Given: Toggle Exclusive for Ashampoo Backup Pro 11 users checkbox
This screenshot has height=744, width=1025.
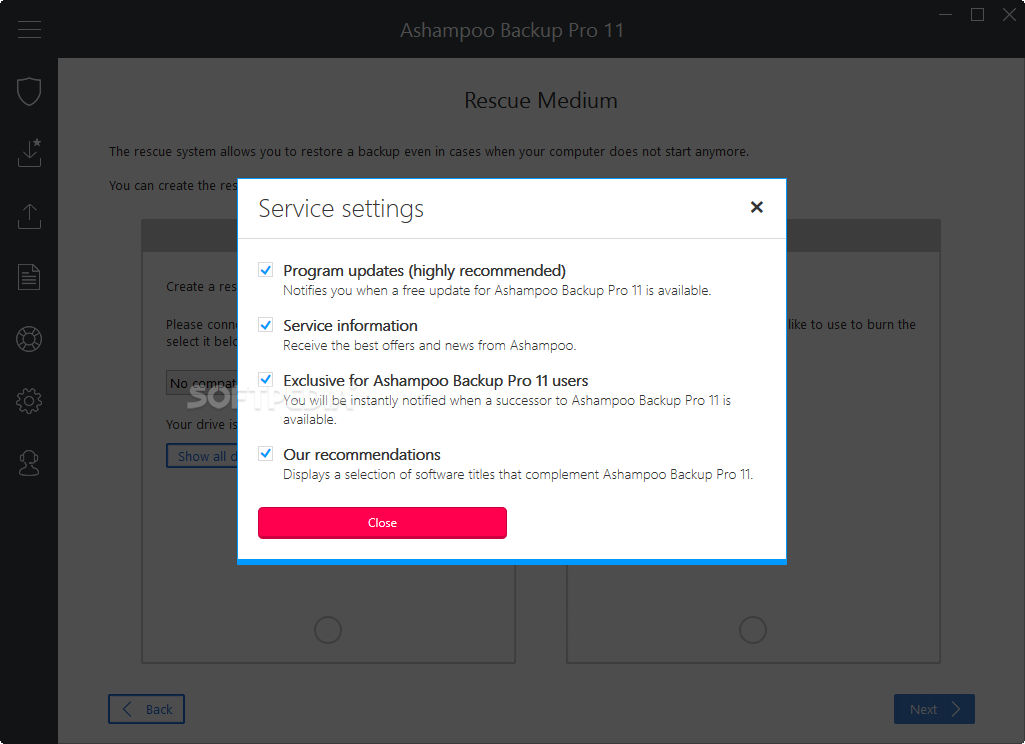Looking at the screenshot, I should point(265,379).
